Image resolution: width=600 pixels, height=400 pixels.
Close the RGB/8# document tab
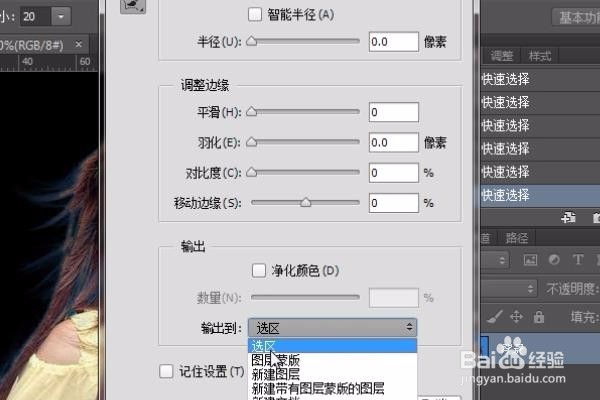[x=78, y=44]
